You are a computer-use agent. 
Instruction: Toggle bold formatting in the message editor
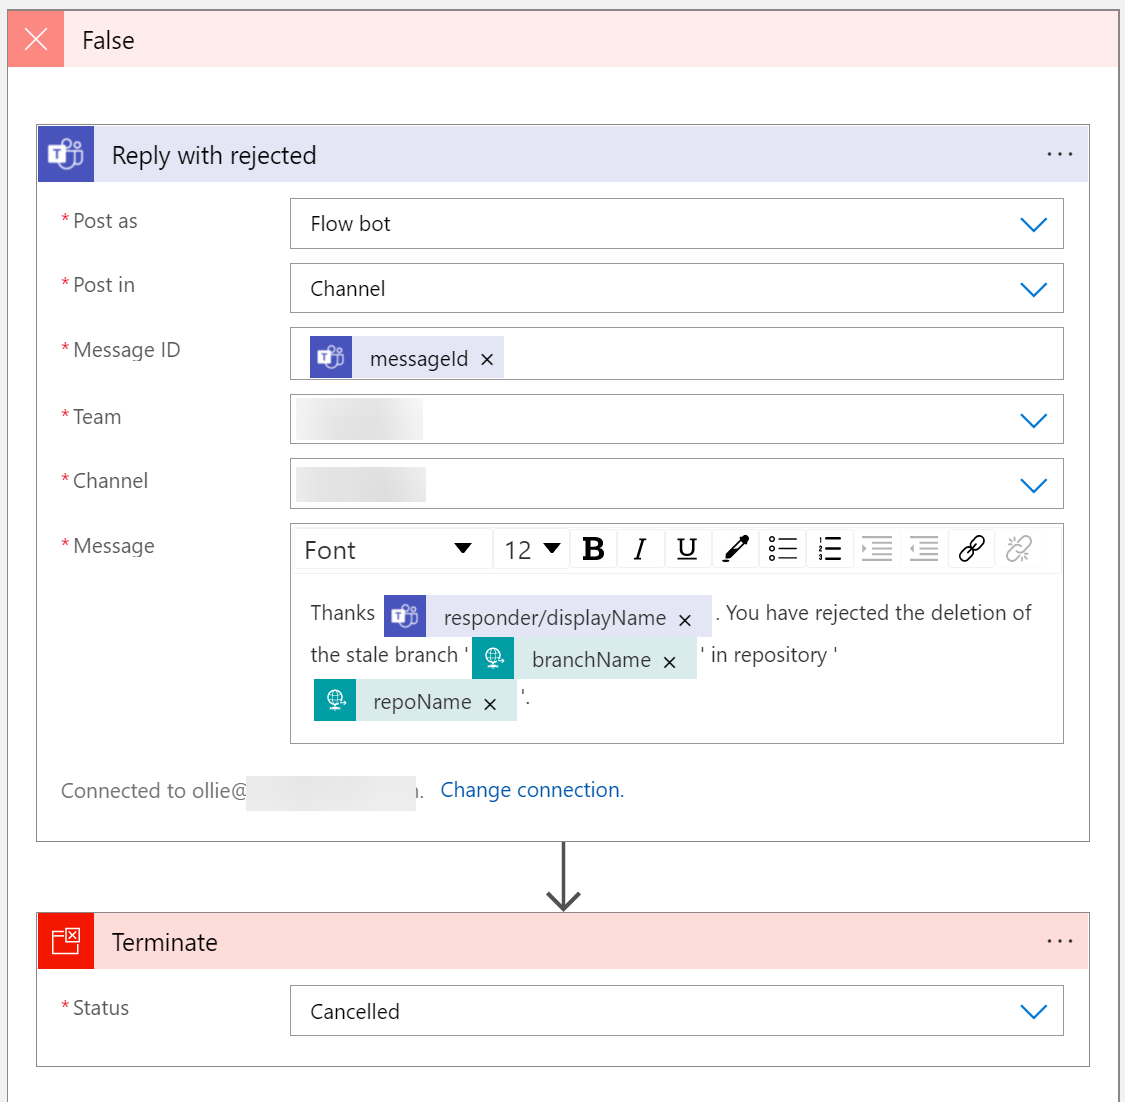pyautogui.click(x=593, y=548)
